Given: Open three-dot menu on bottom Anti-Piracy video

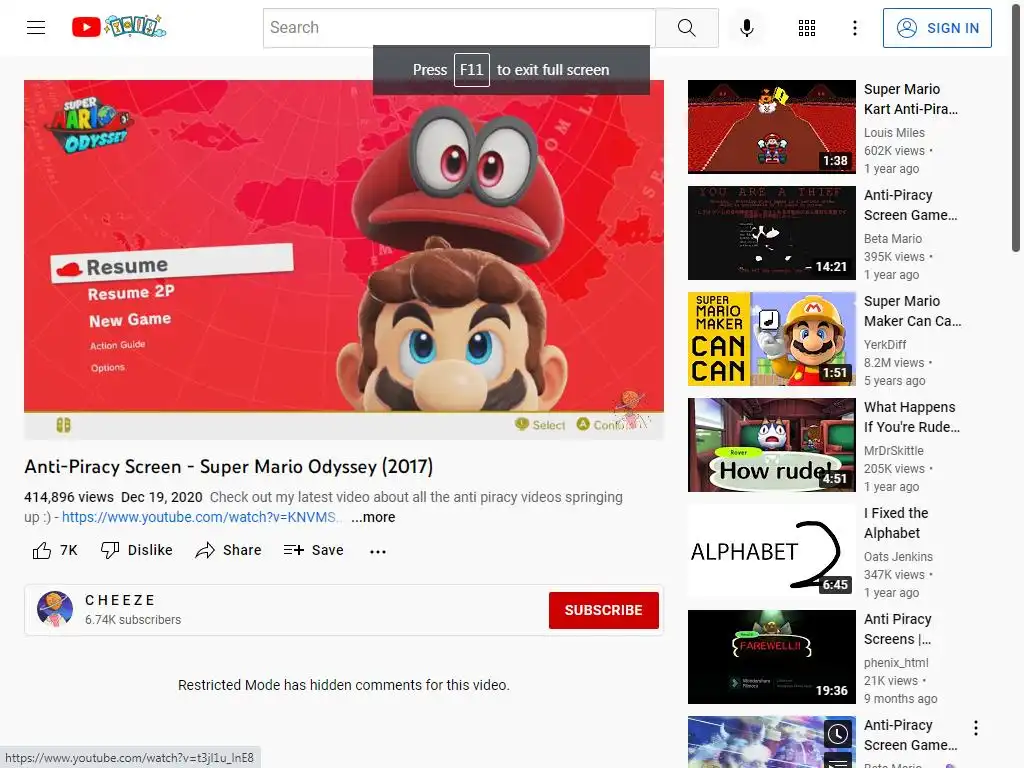Looking at the screenshot, I should (x=975, y=728).
